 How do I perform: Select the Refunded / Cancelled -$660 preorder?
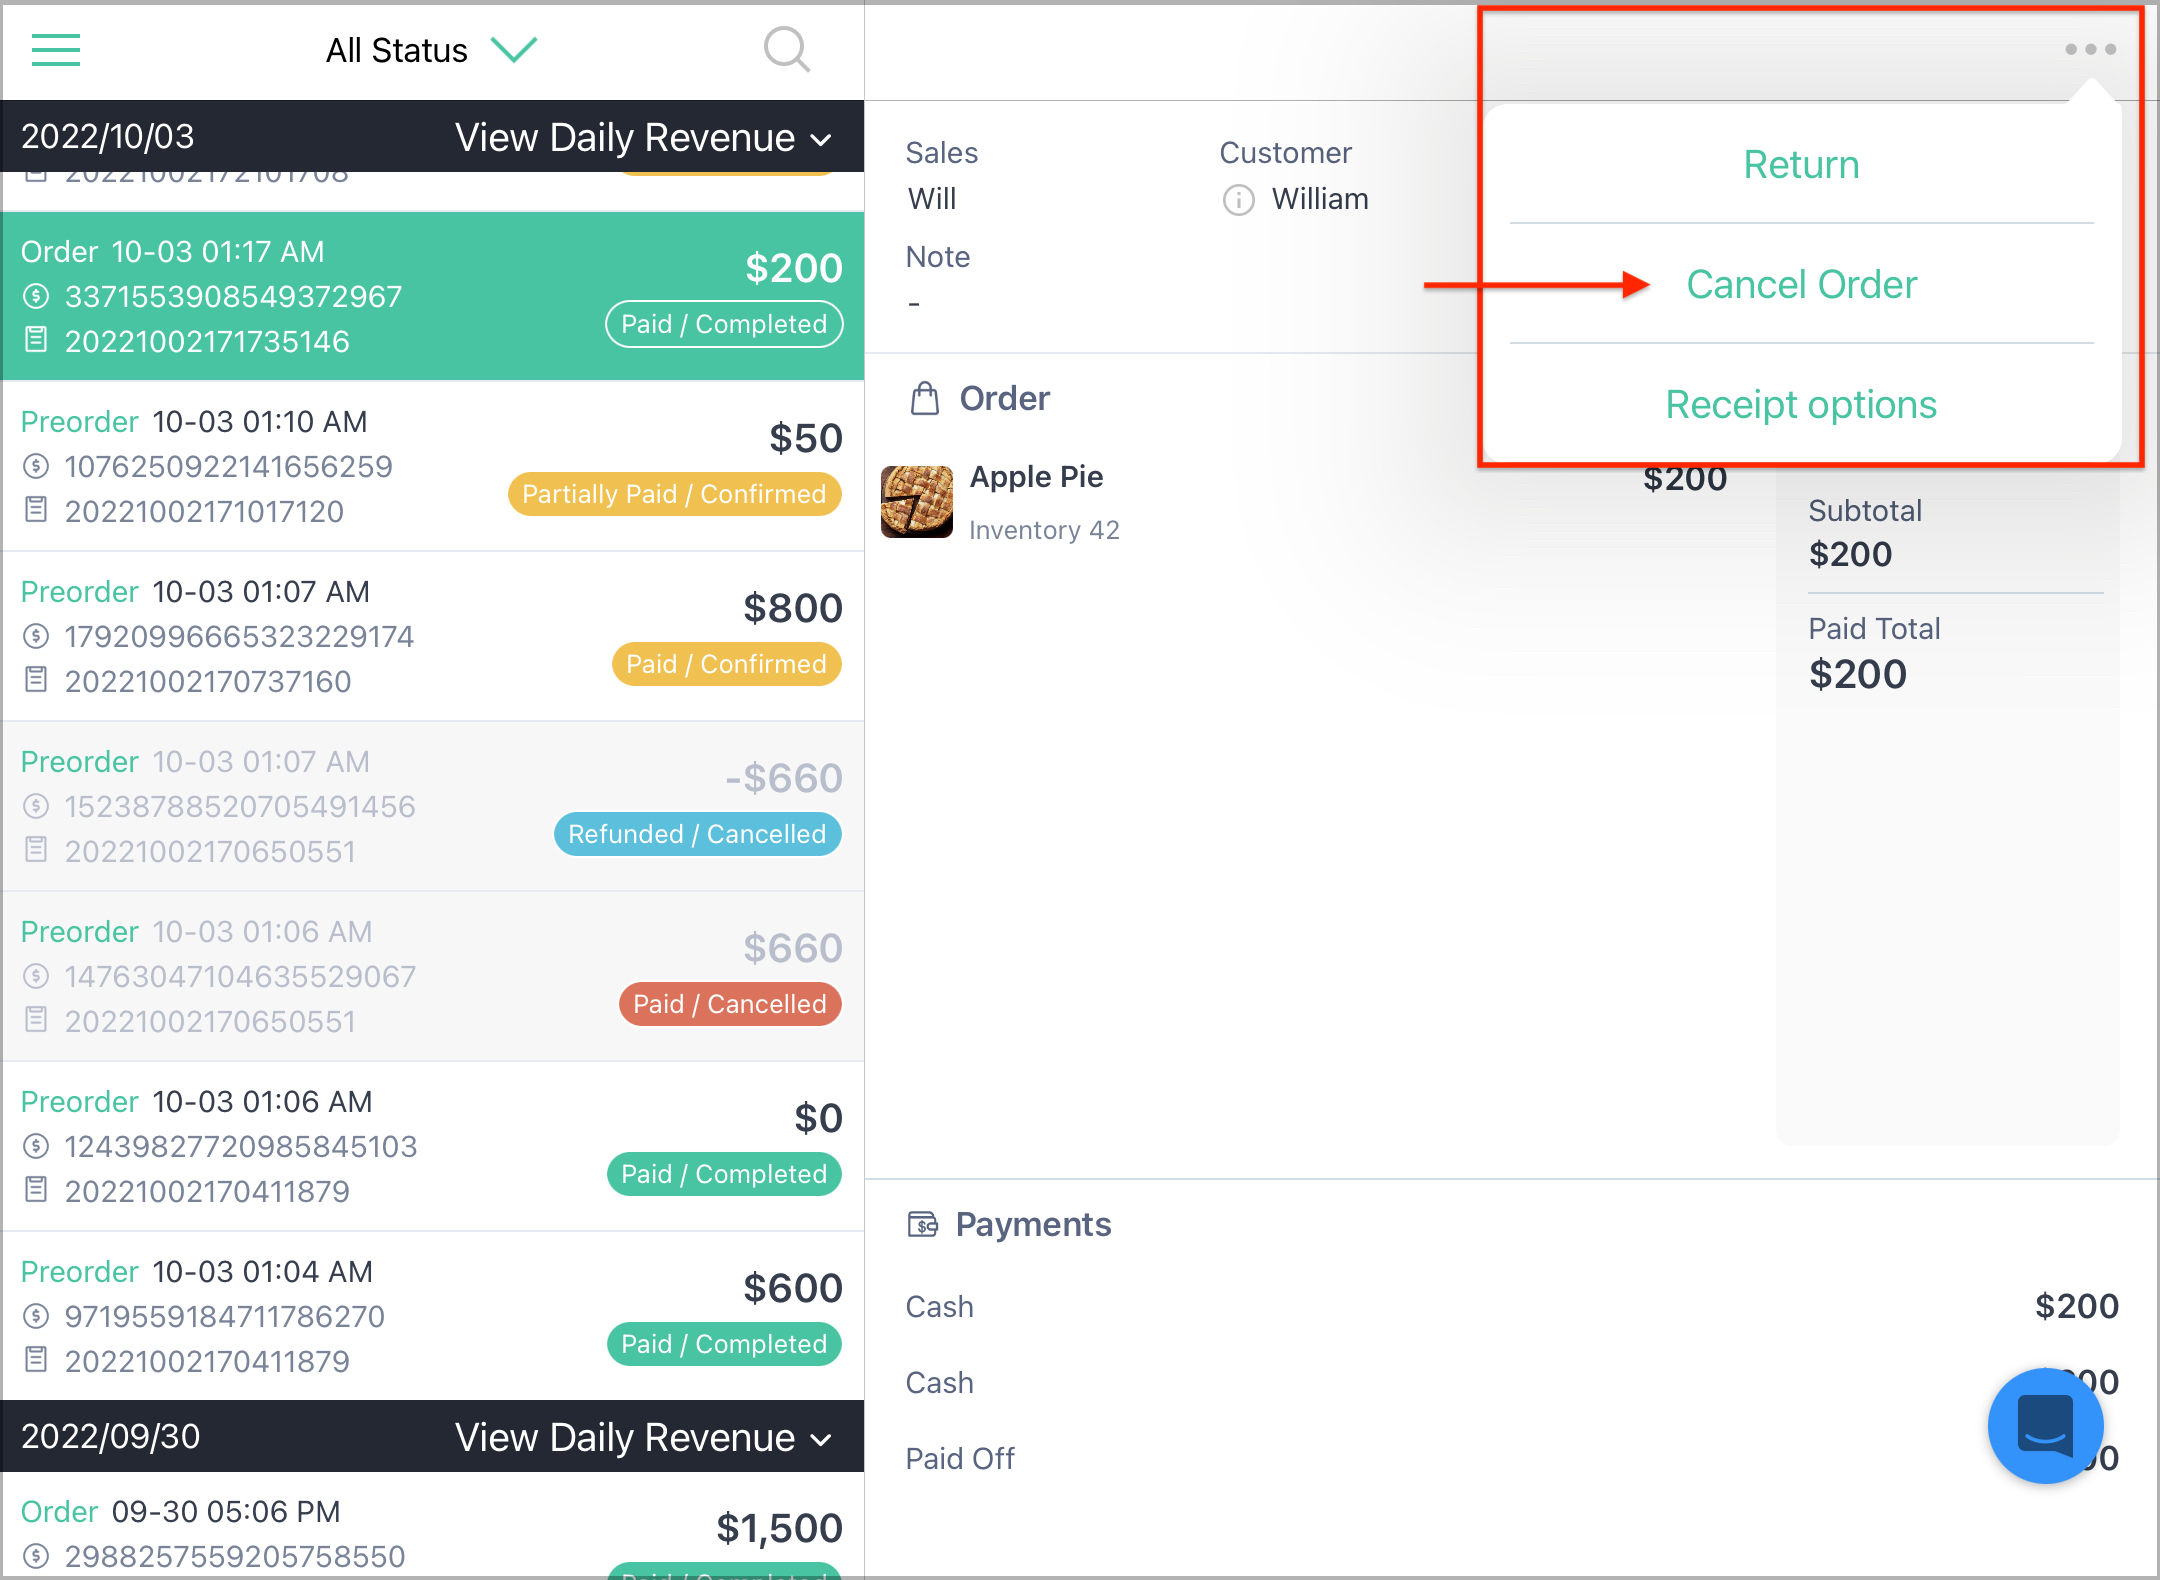click(x=432, y=806)
